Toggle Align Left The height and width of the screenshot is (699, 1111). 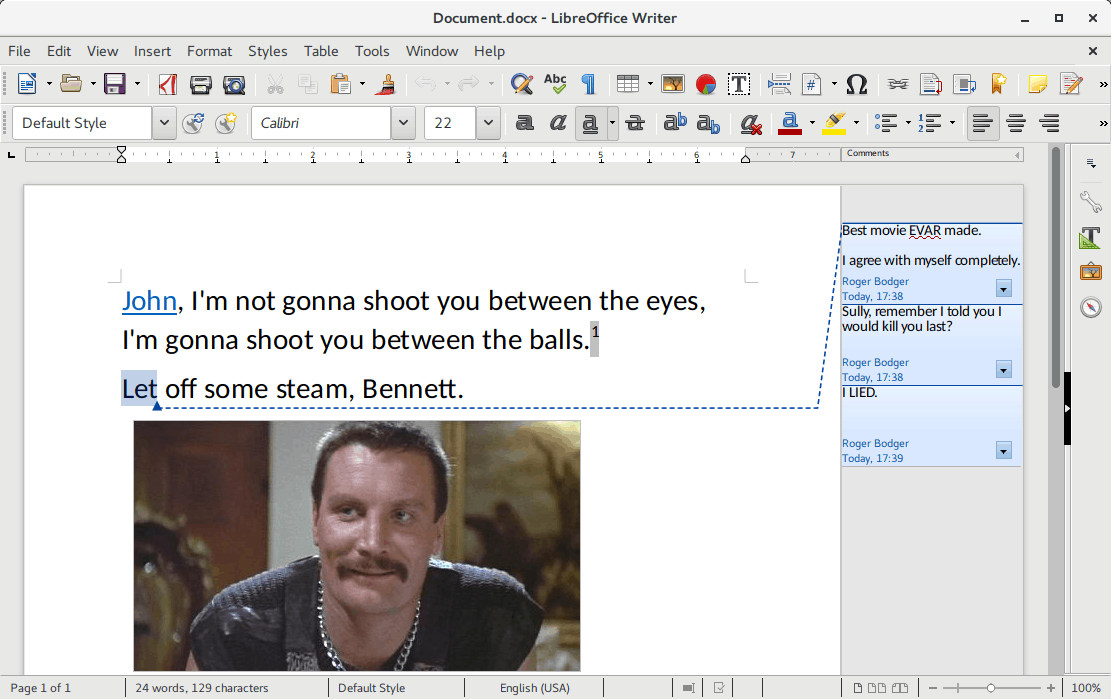(x=983, y=123)
